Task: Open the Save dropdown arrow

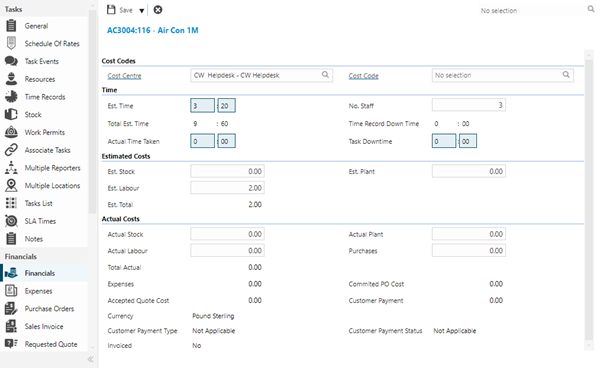Action: coord(142,11)
